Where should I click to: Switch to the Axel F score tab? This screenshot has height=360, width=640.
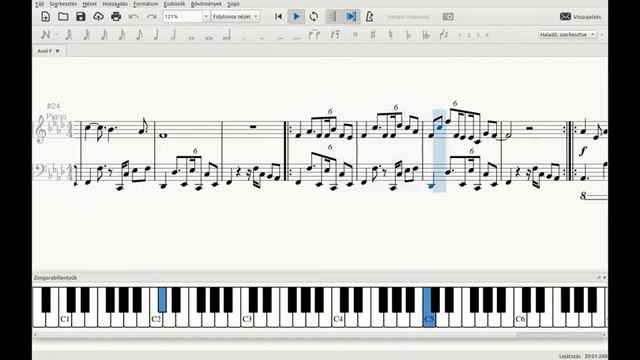pyautogui.click(x=44, y=51)
